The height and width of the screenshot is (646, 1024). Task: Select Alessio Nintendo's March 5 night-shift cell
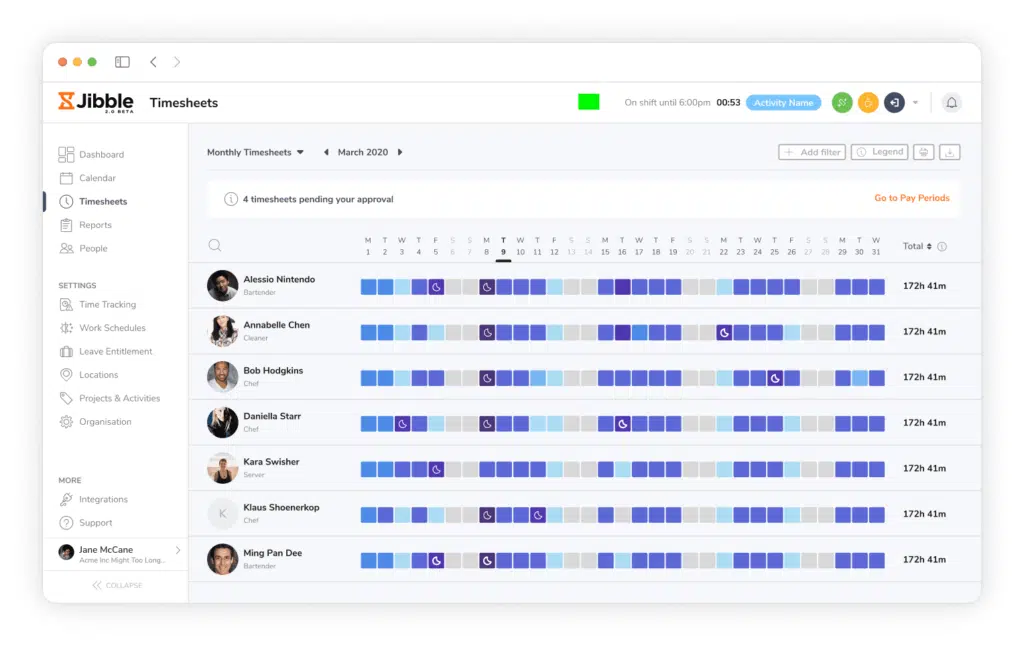click(x=436, y=287)
